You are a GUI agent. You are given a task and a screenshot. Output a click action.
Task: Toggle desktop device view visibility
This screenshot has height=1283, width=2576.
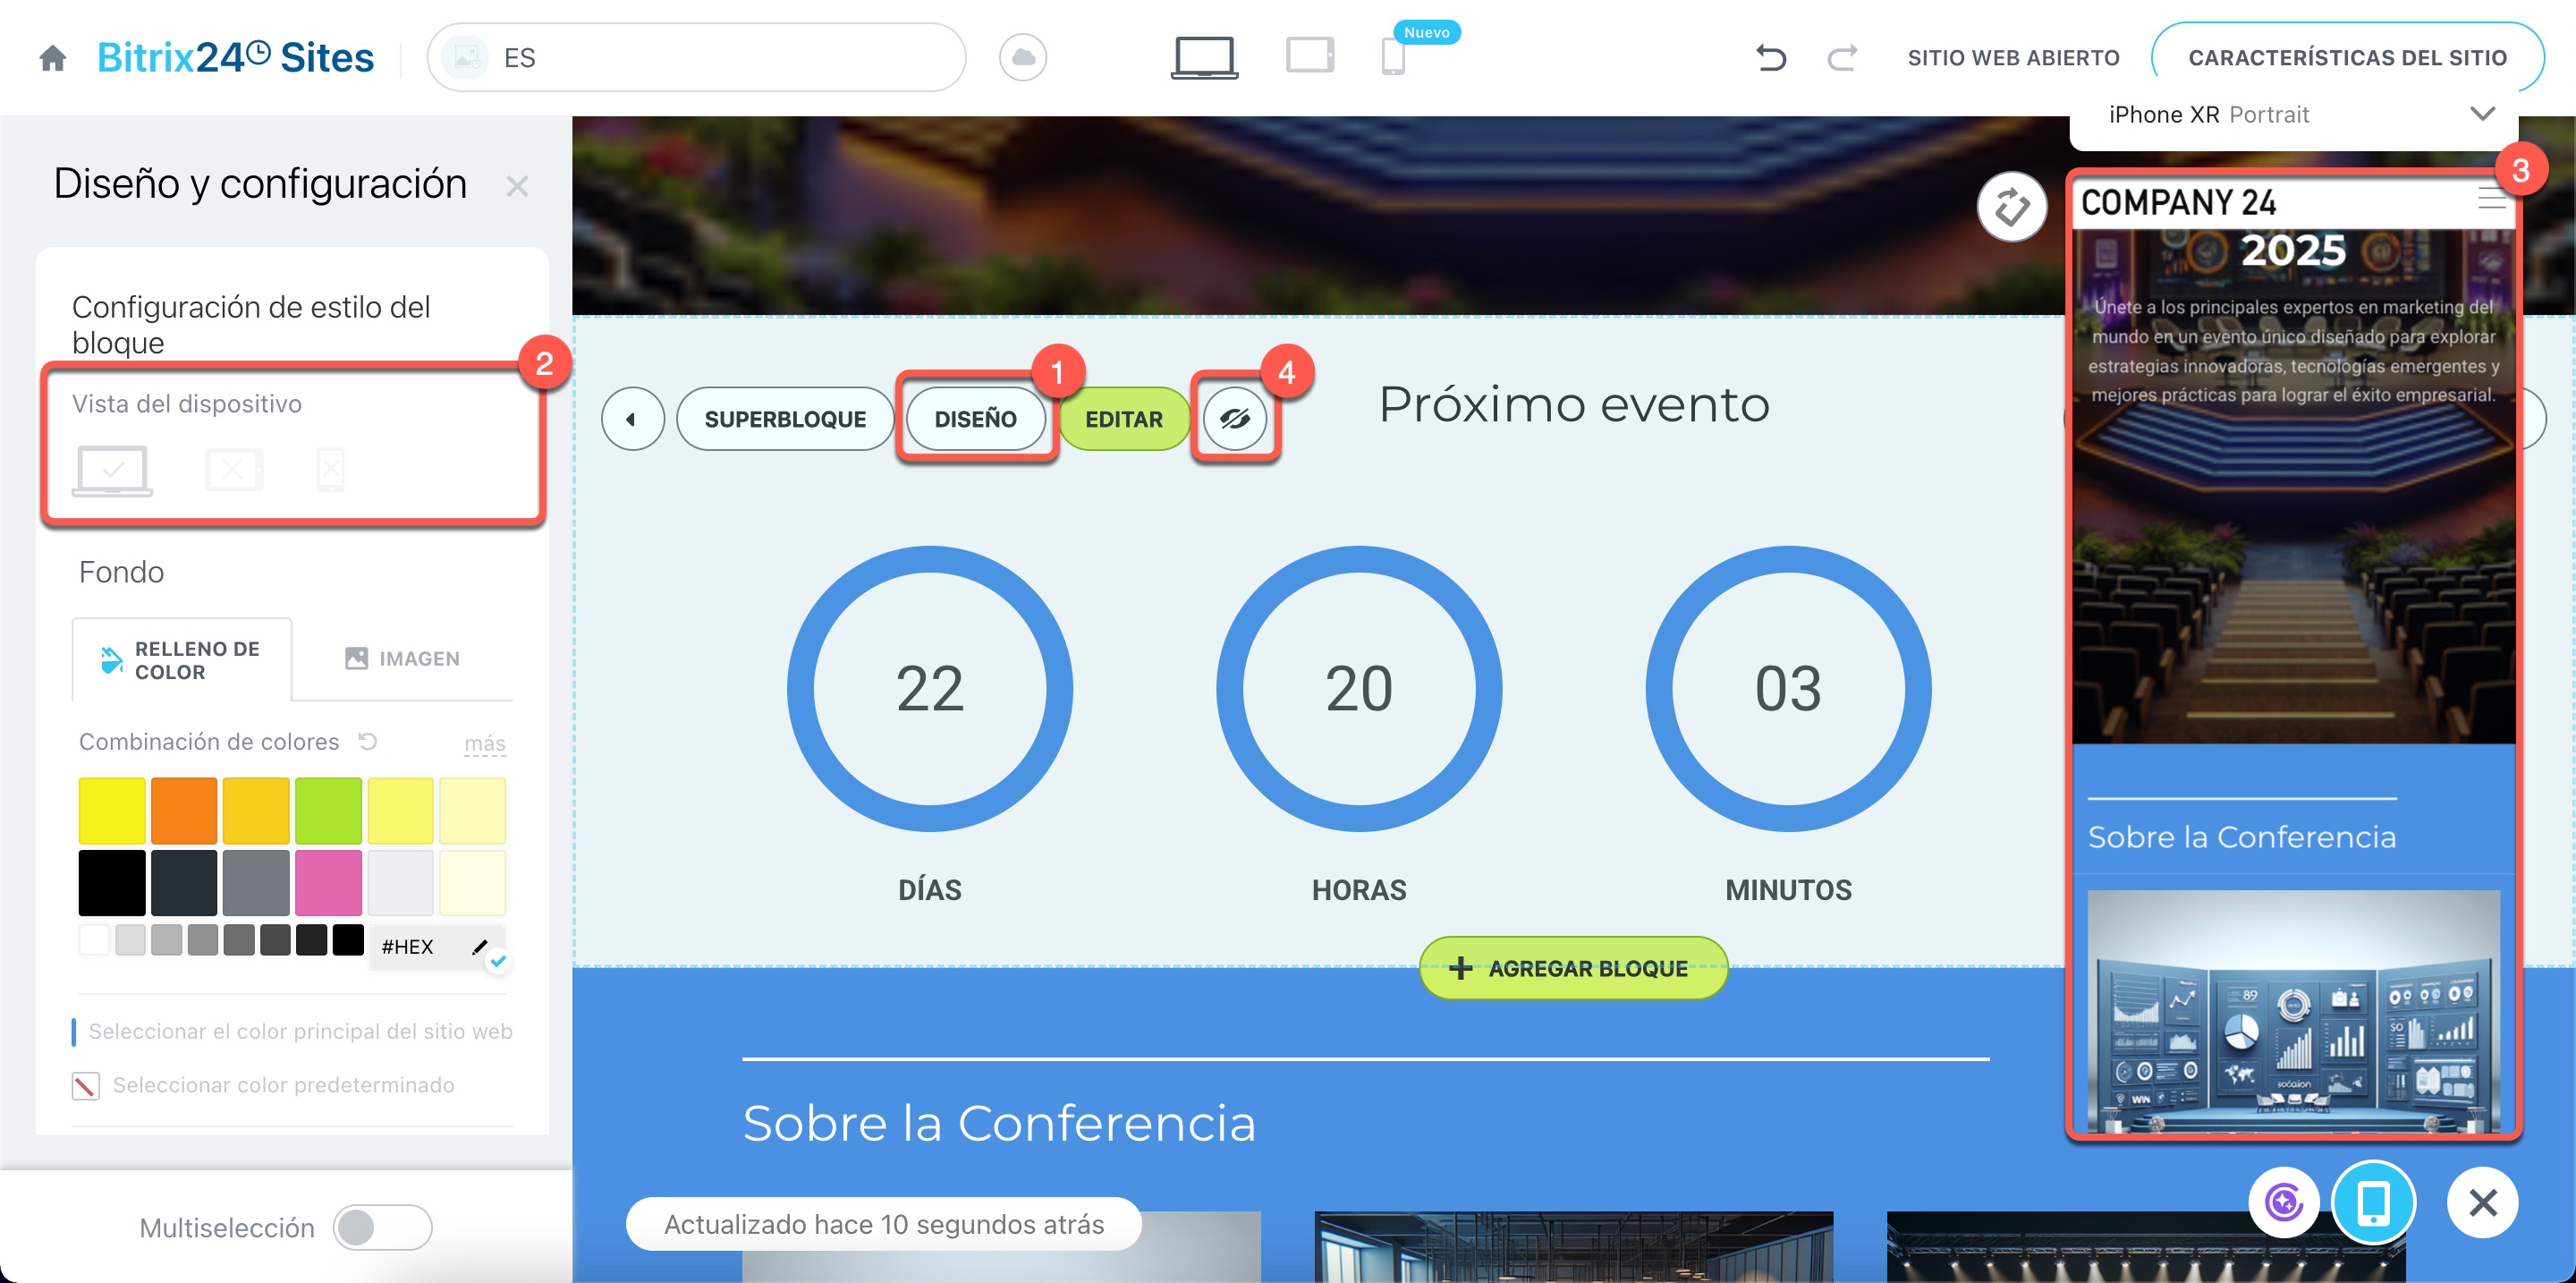coord(113,470)
